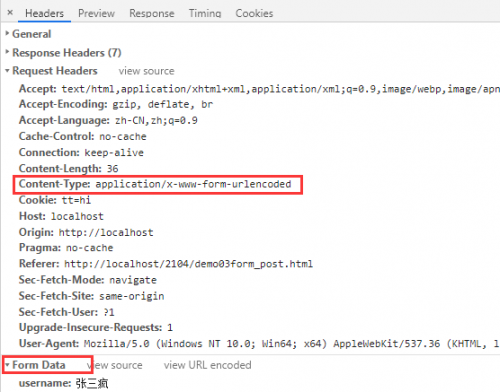Click view source beside Request Headers

146,71
